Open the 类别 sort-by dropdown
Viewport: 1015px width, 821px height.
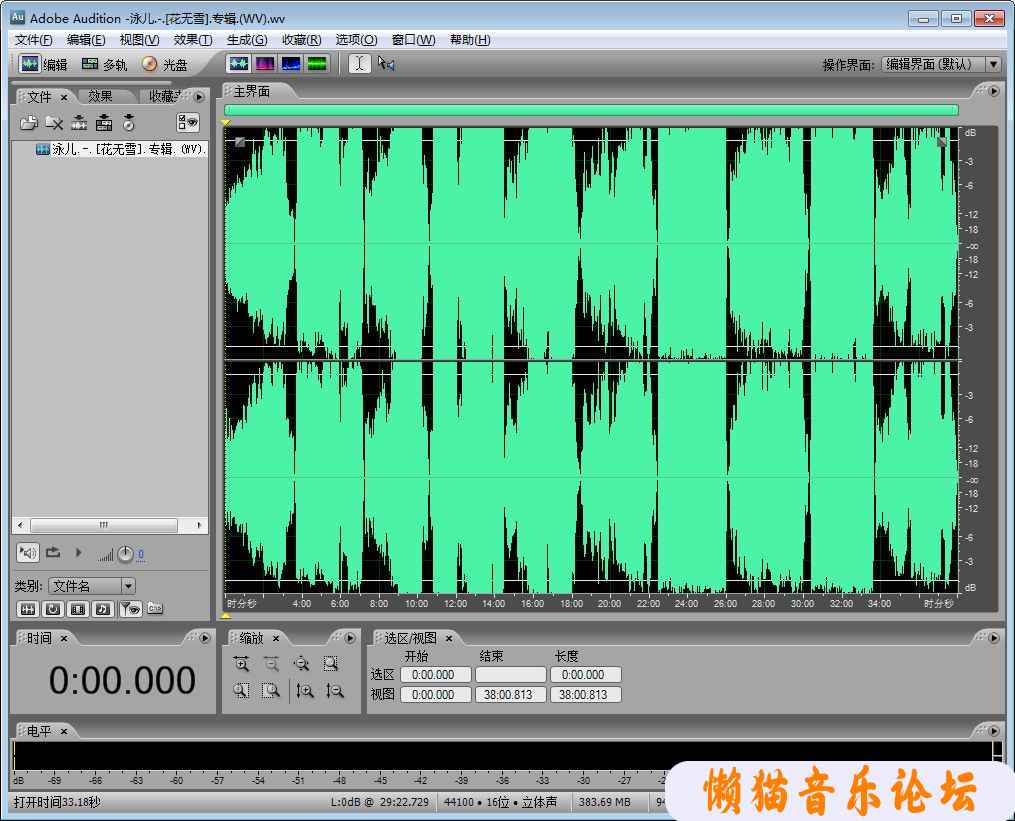coord(91,586)
